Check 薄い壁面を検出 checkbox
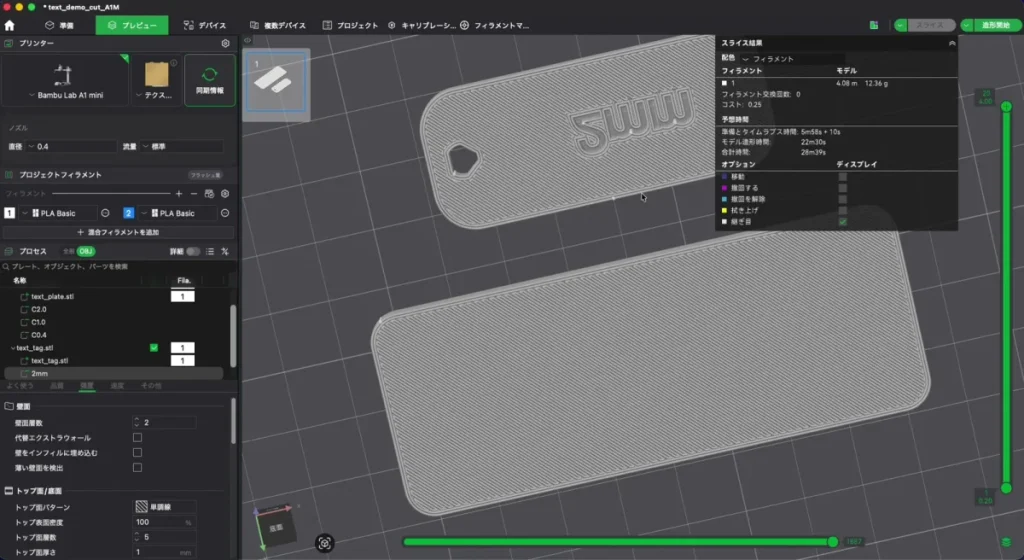 click(137, 467)
